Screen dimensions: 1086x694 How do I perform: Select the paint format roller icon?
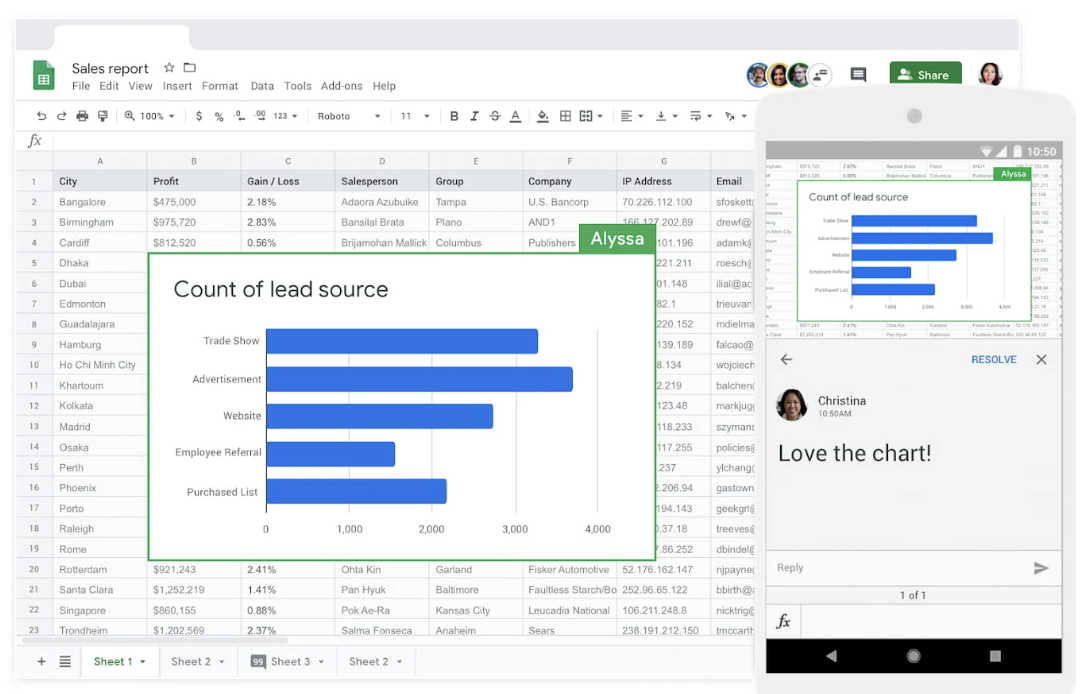coord(102,116)
